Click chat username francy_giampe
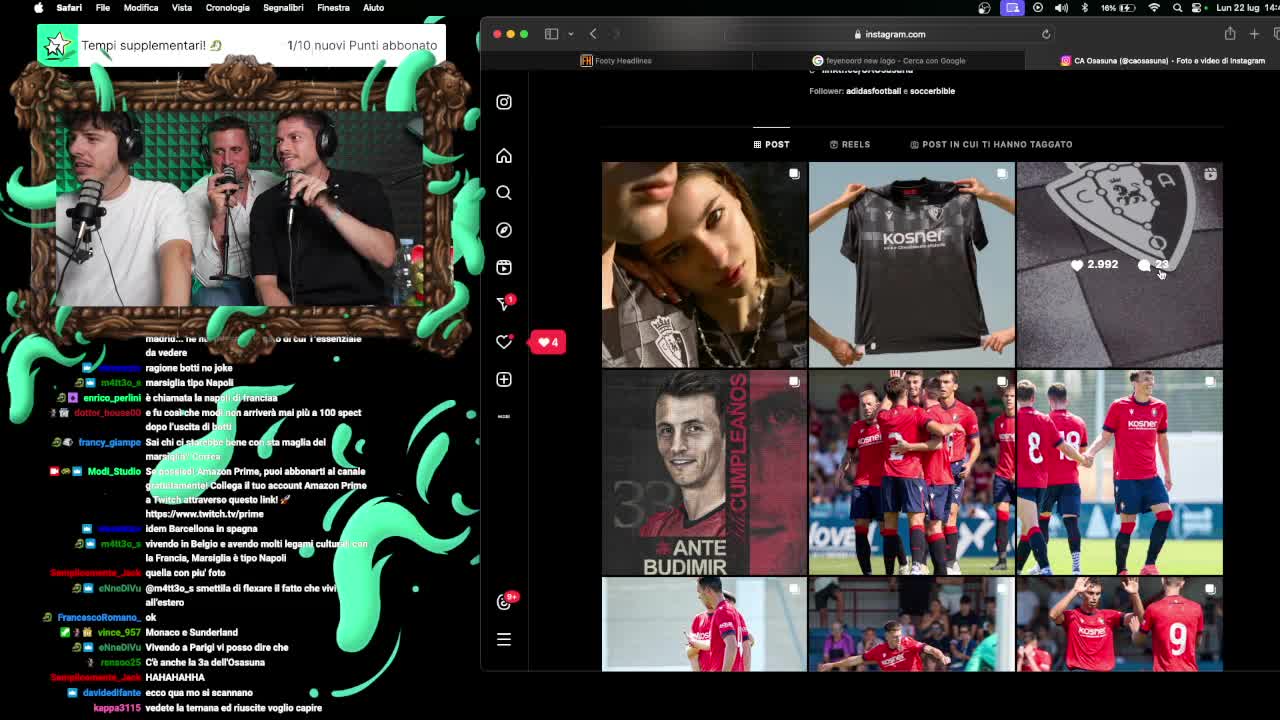1280x720 pixels. click(x=110, y=442)
